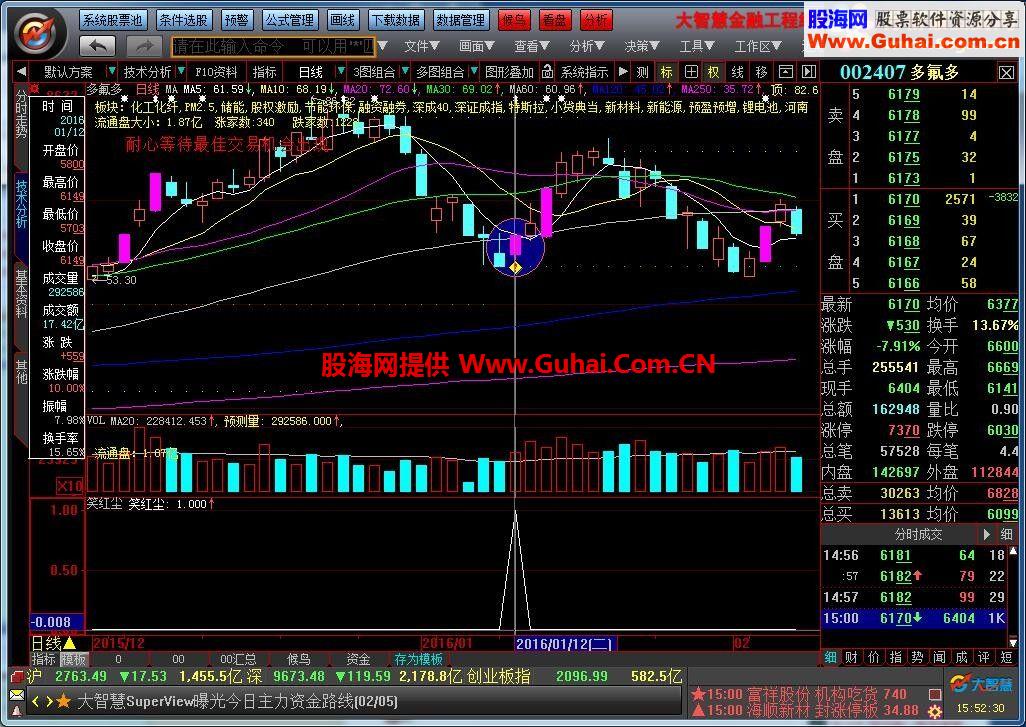Click the 大智慧 logo at bottom right

pos(980,685)
